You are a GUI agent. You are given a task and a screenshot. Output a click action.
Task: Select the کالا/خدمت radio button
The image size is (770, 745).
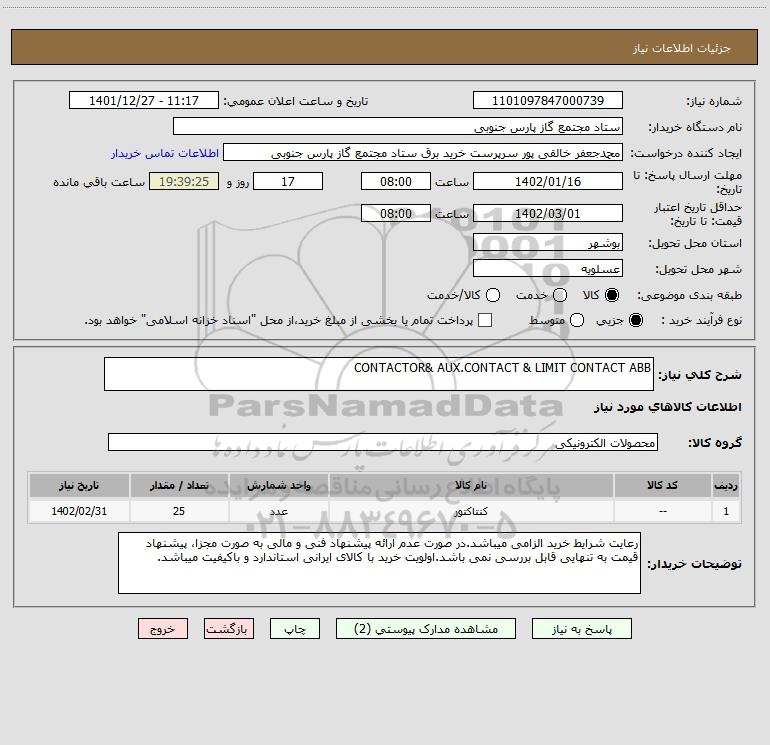(493, 295)
